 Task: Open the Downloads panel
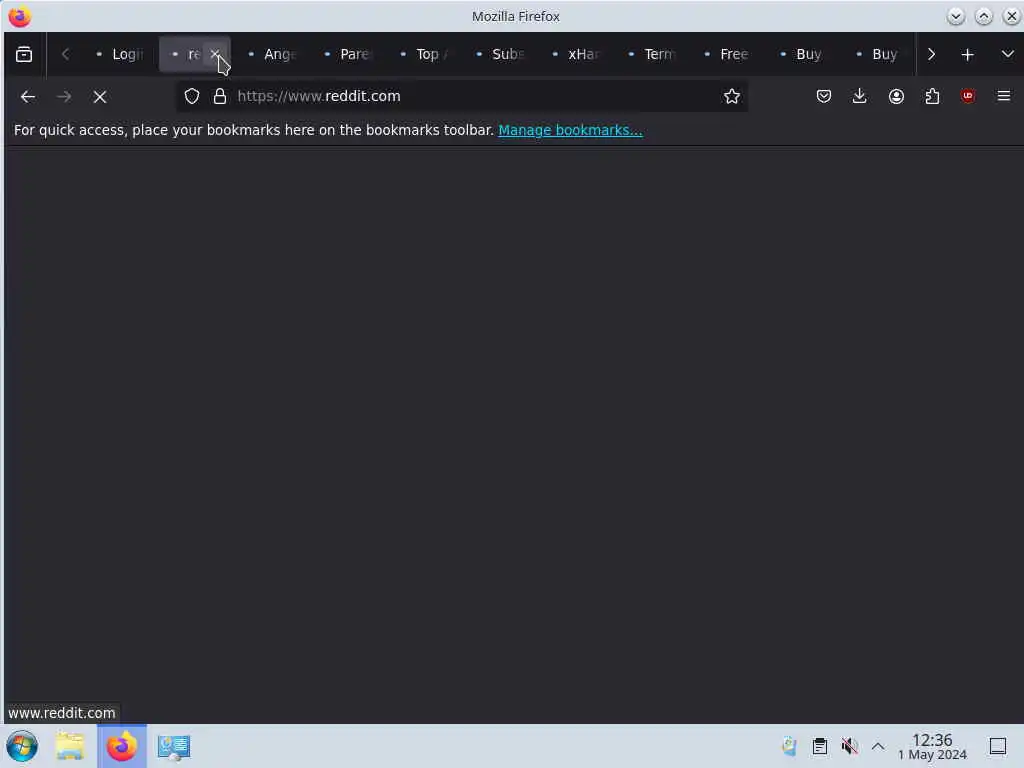[x=859, y=97]
